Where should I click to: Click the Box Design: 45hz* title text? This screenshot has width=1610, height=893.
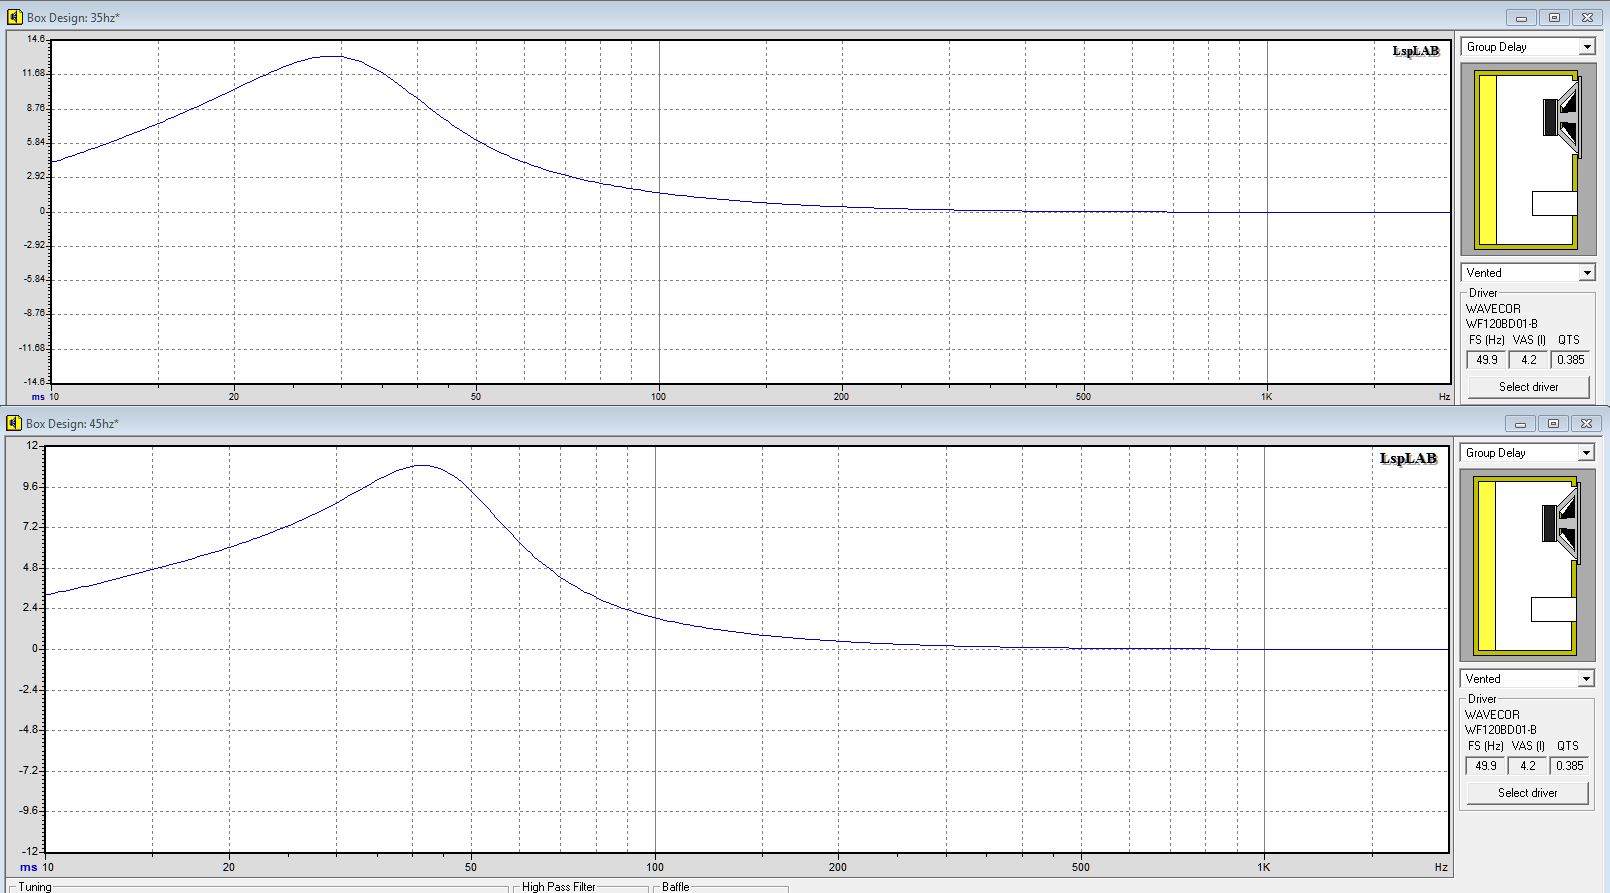72,424
